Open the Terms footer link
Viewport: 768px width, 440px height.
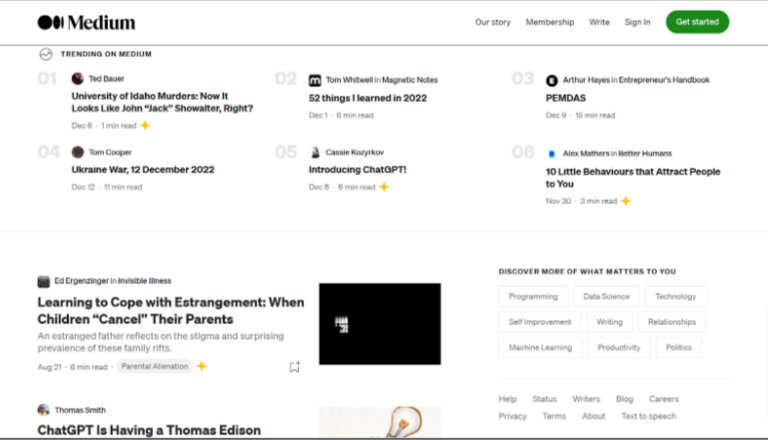(x=554, y=416)
